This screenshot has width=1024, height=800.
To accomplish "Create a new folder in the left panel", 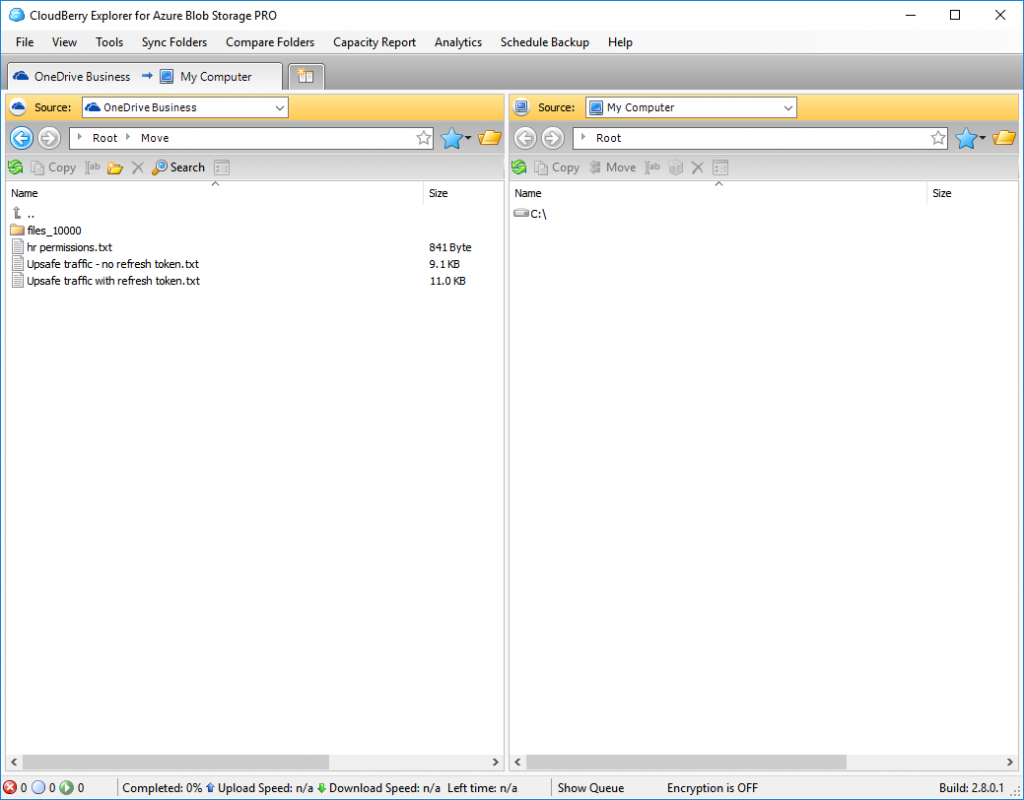I will (x=115, y=167).
